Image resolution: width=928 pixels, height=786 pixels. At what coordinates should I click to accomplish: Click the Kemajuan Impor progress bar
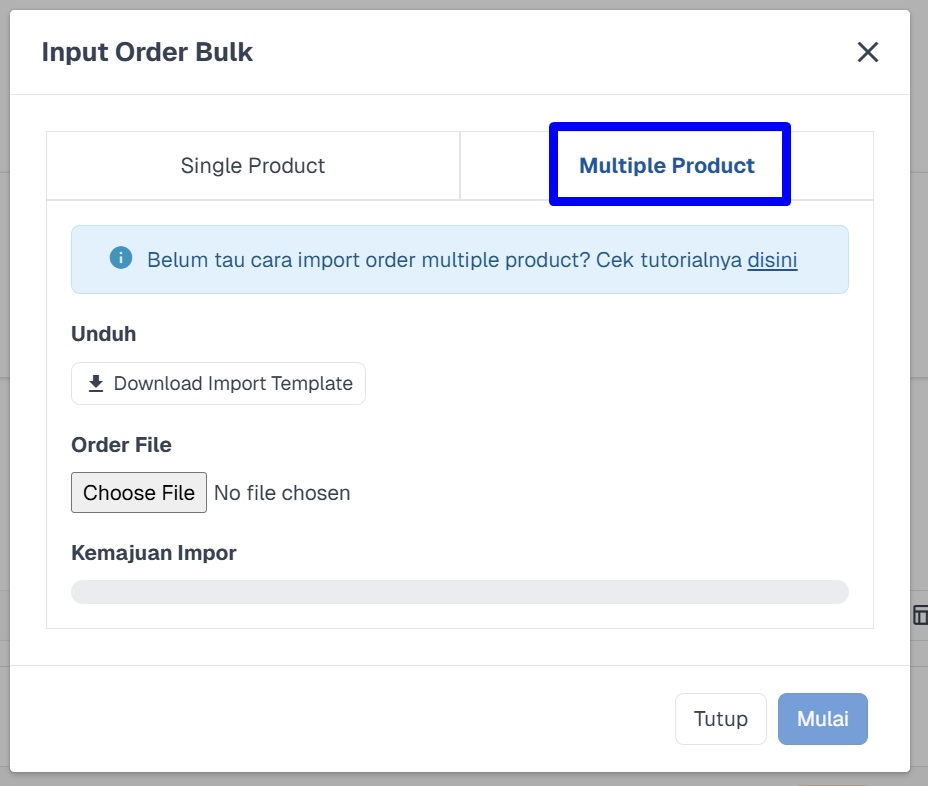click(460, 592)
